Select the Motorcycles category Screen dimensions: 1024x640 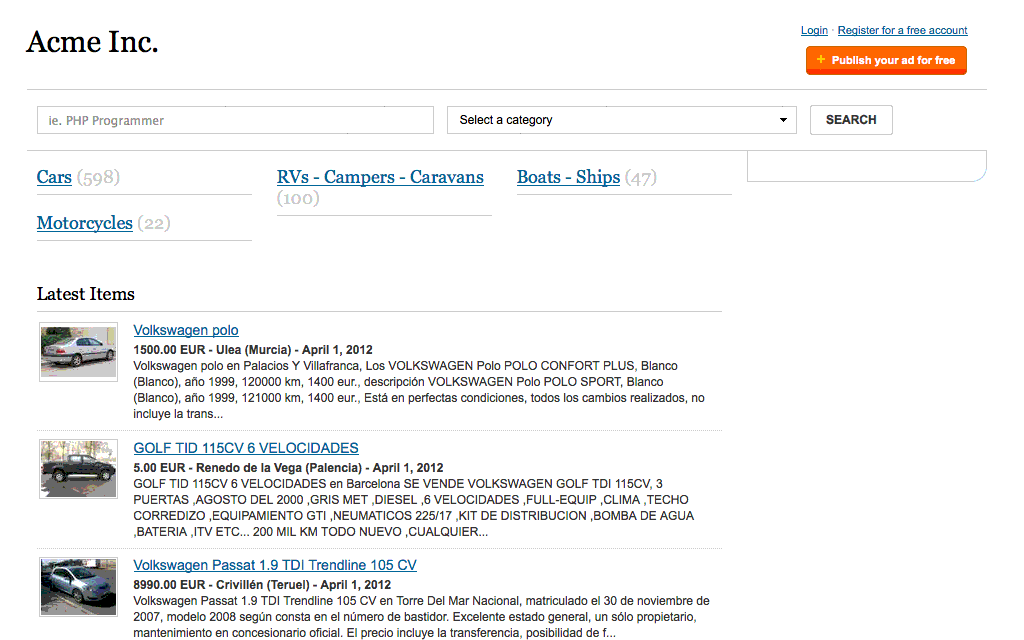[85, 223]
